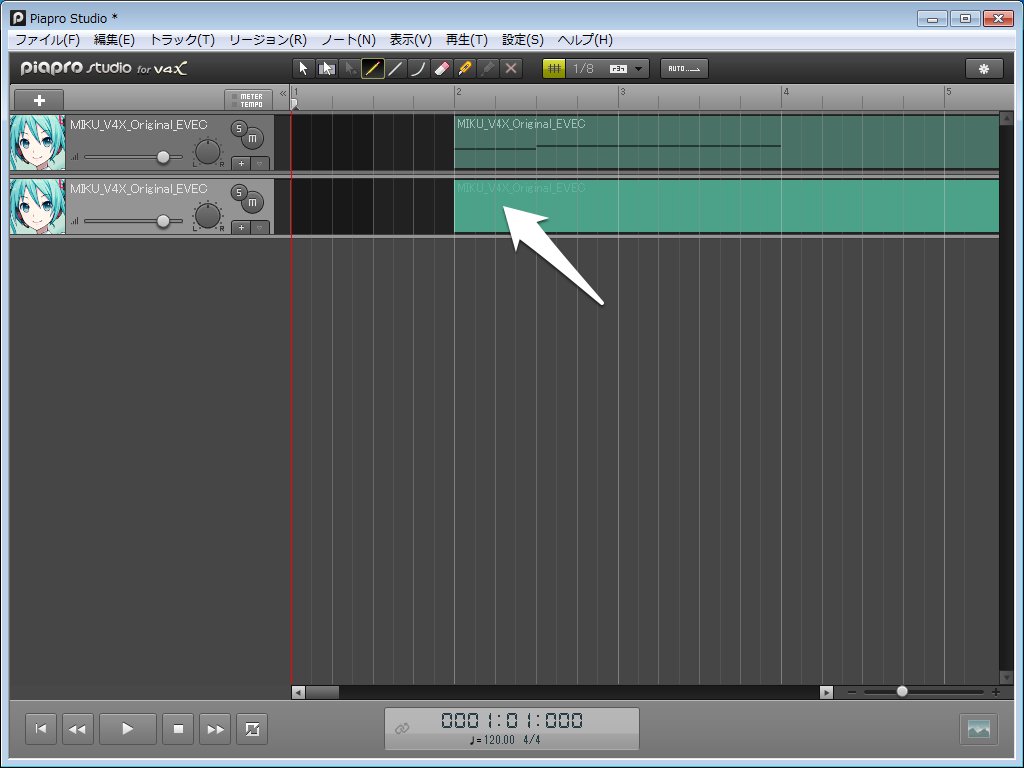Click the gear settings icon at top right
This screenshot has height=768, width=1024.
tap(984, 68)
